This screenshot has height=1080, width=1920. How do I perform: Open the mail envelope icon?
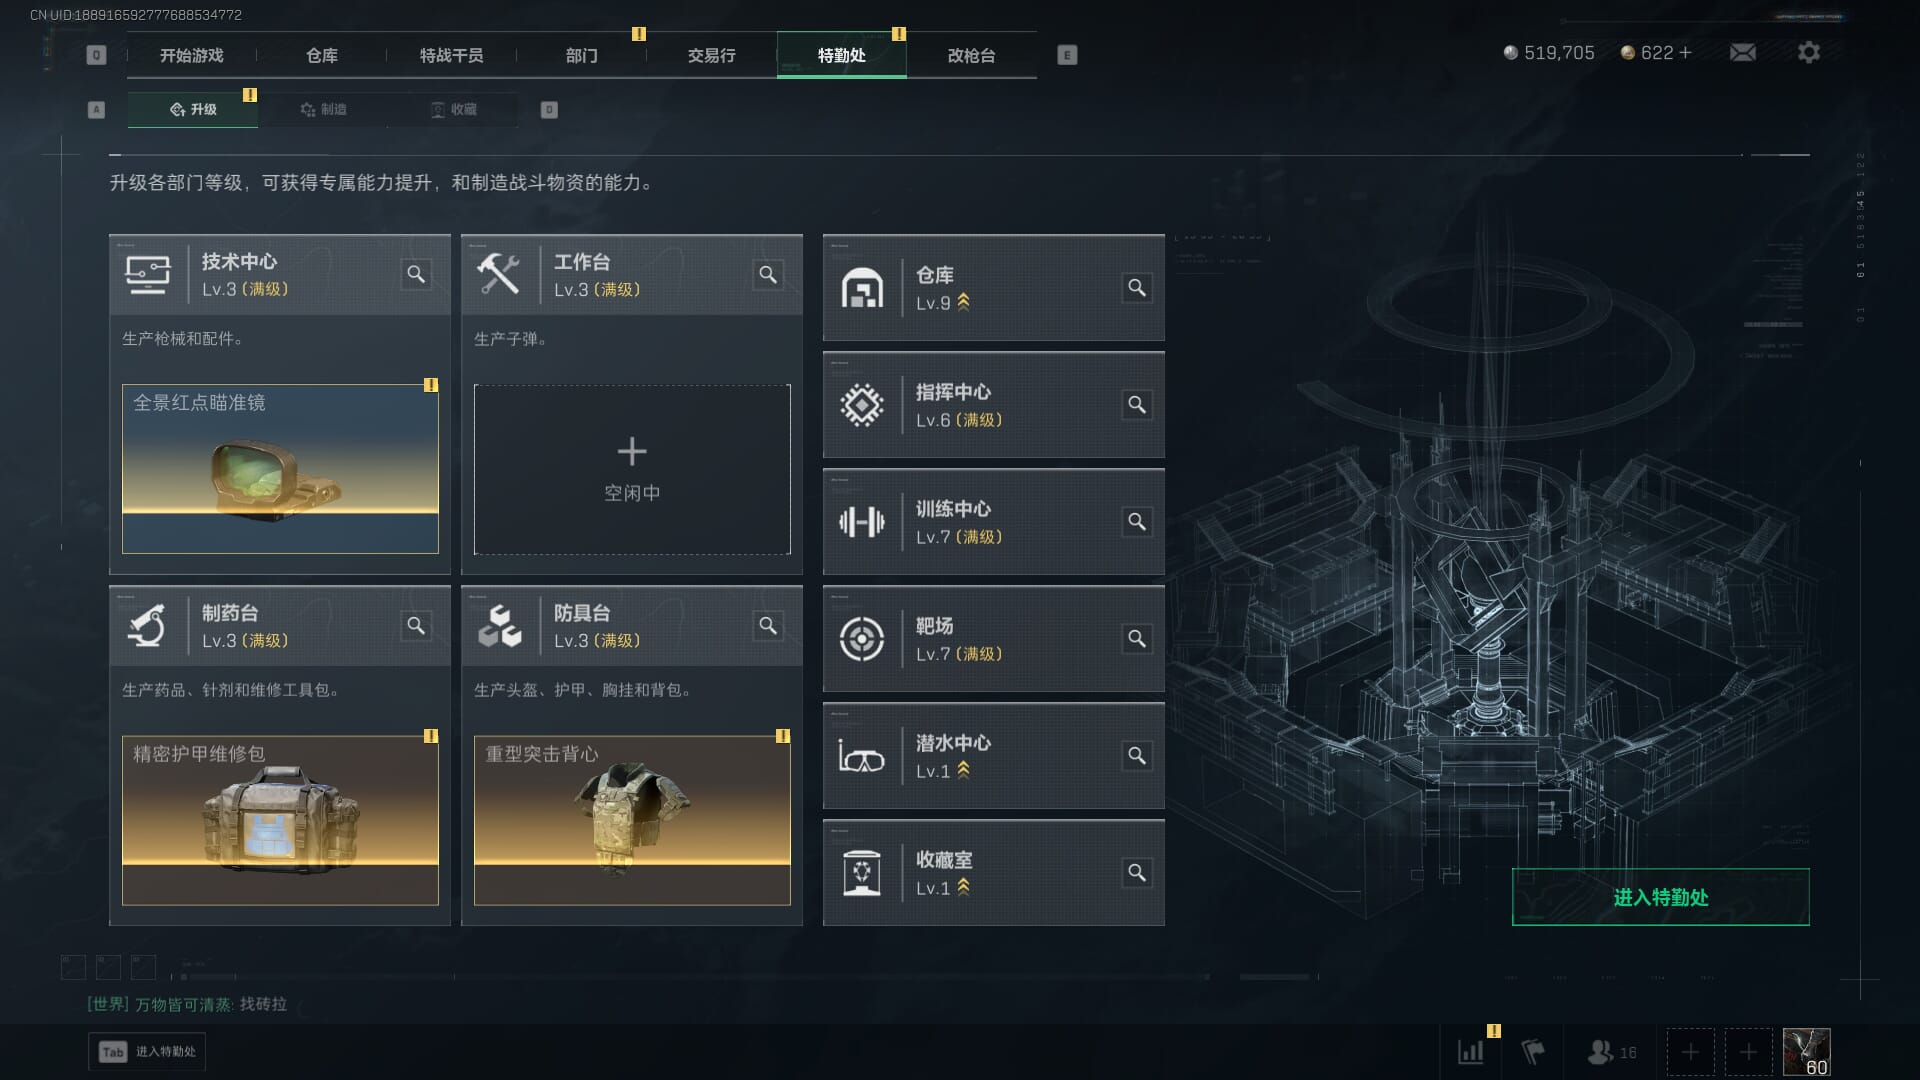(x=1743, y=52)
